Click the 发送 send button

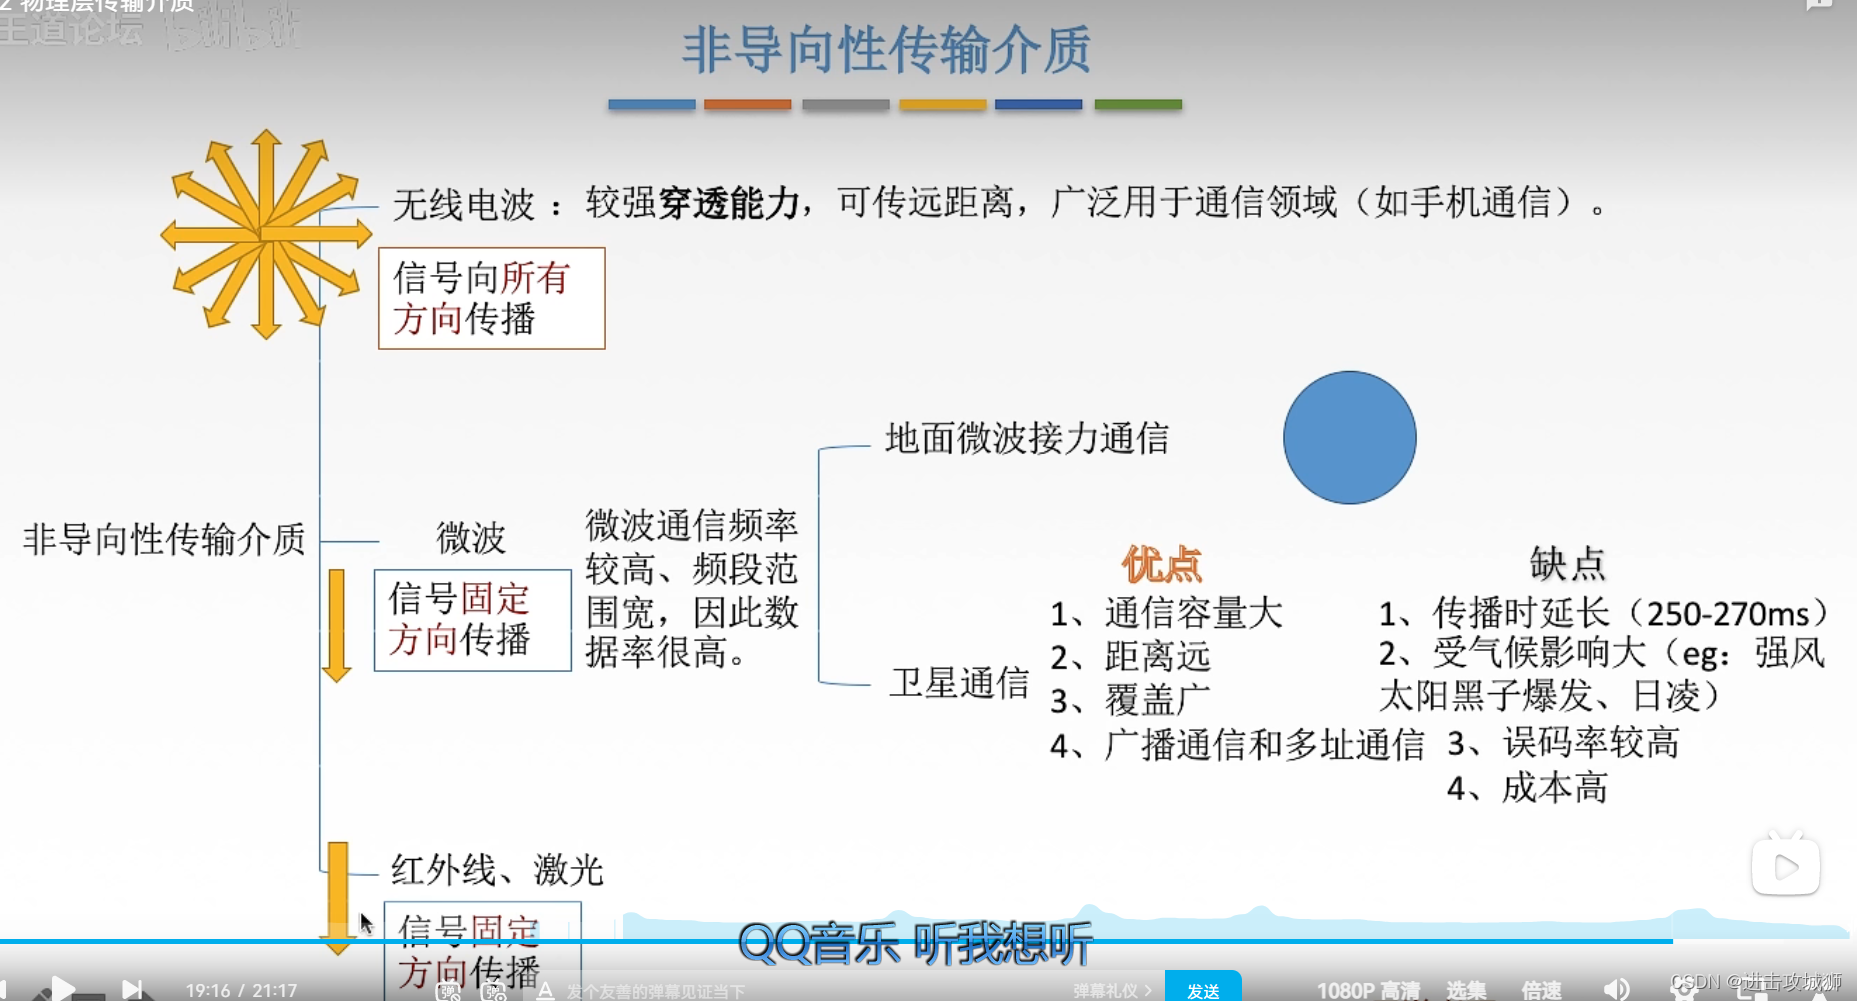click(x=1203, y=988)
